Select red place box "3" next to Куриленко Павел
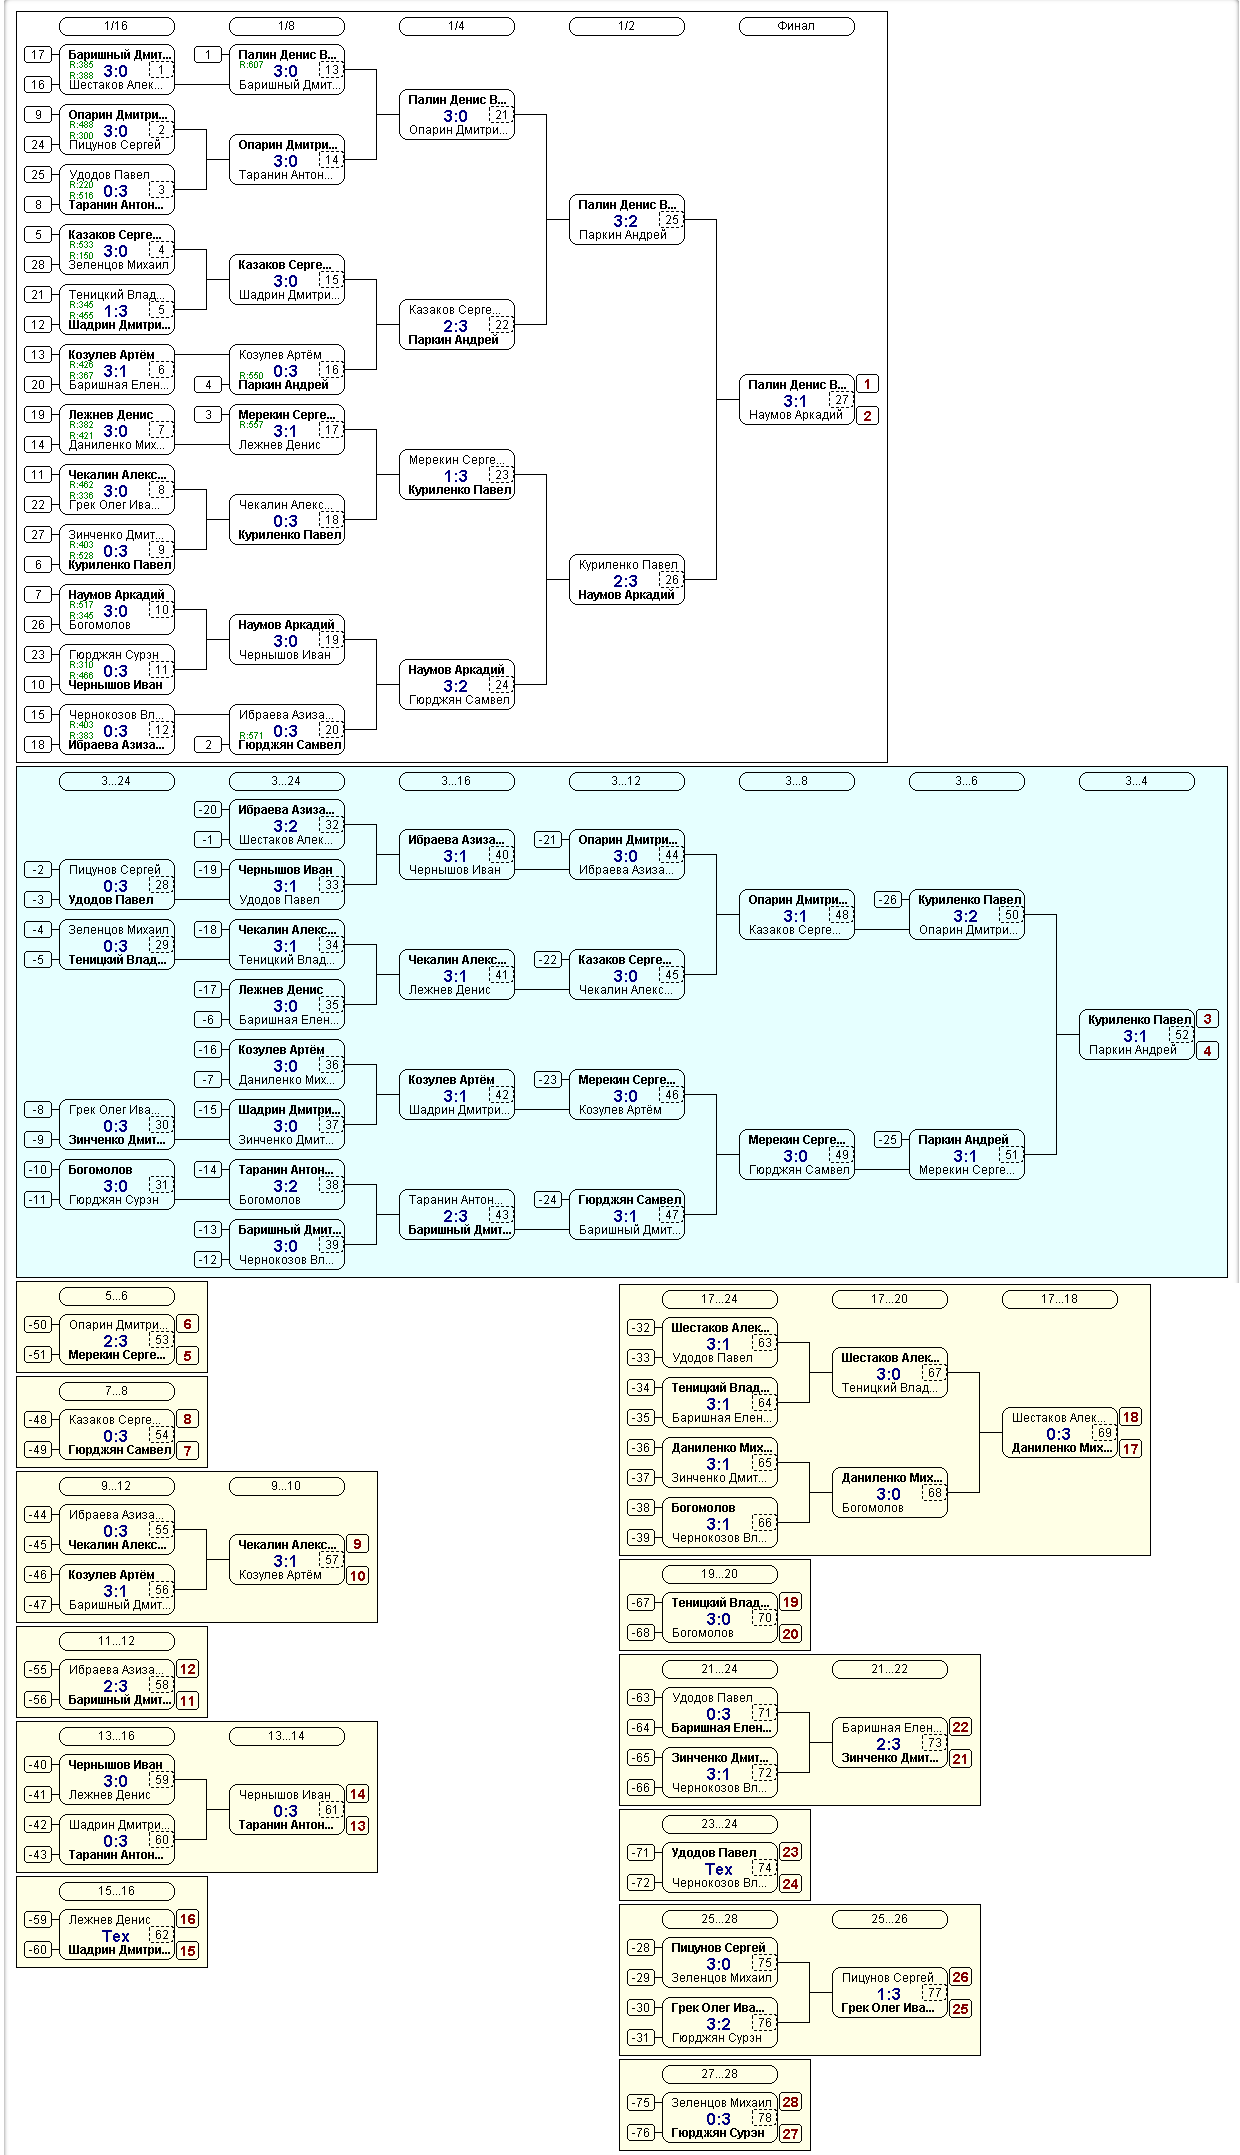 [1207, 1019]
